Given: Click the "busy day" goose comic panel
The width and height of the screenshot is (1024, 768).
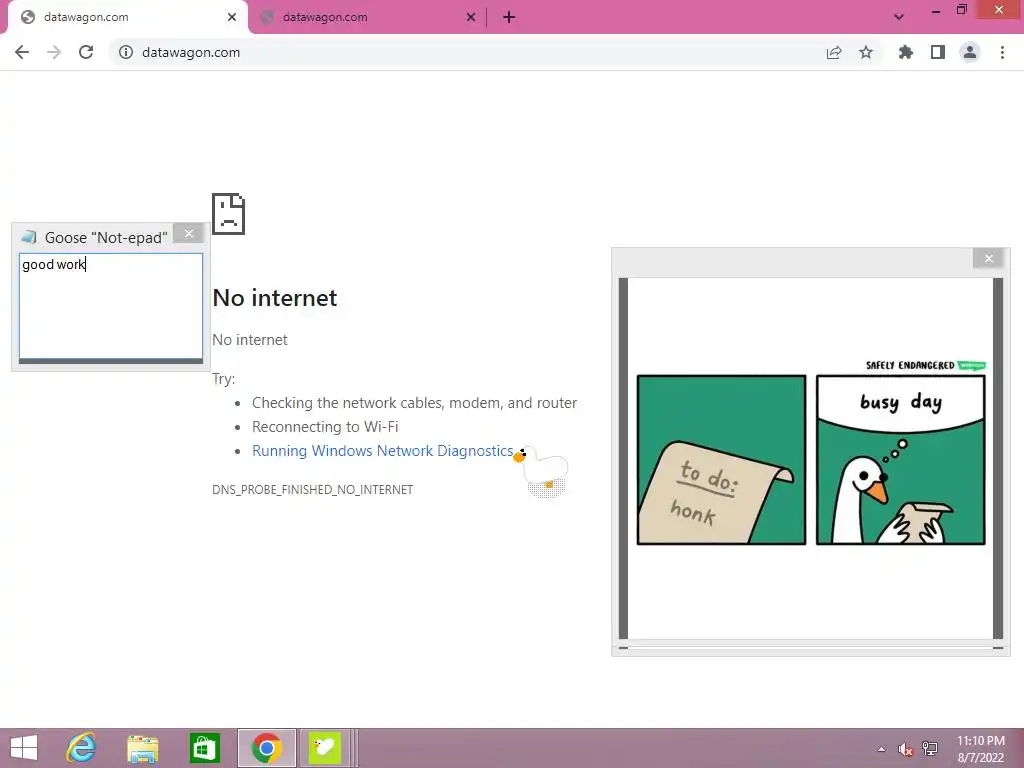Looking at the screenshot, I should [901, 460].
